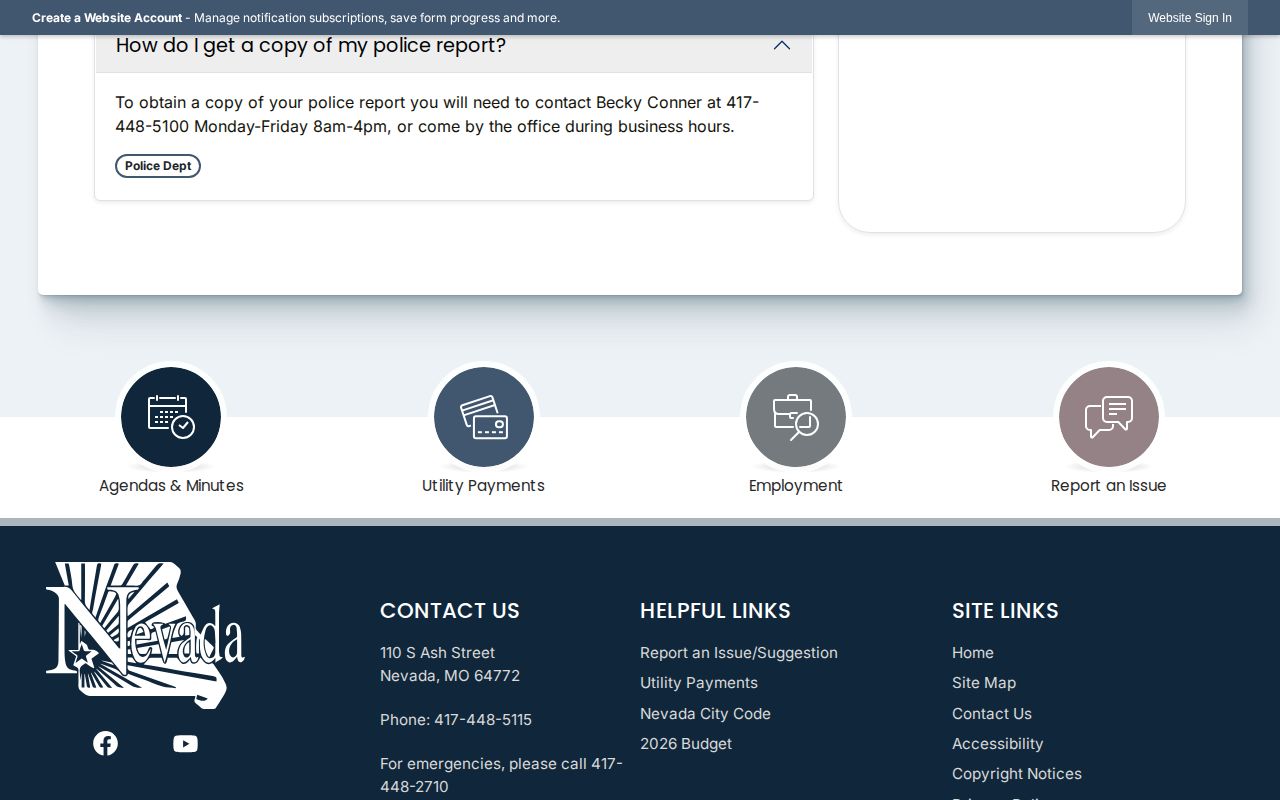This screenshot has width=1280, height=800.
Task: Click the Website Sign In button
Action: (1190, 18)
